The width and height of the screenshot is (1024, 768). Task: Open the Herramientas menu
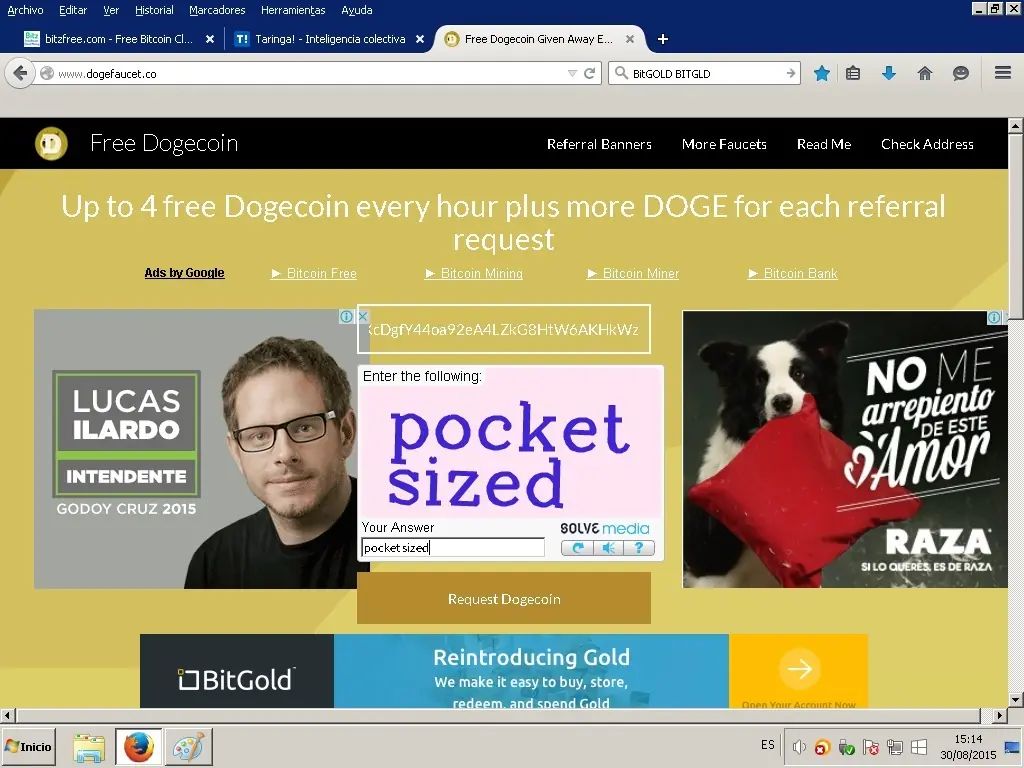coord(293,10)
